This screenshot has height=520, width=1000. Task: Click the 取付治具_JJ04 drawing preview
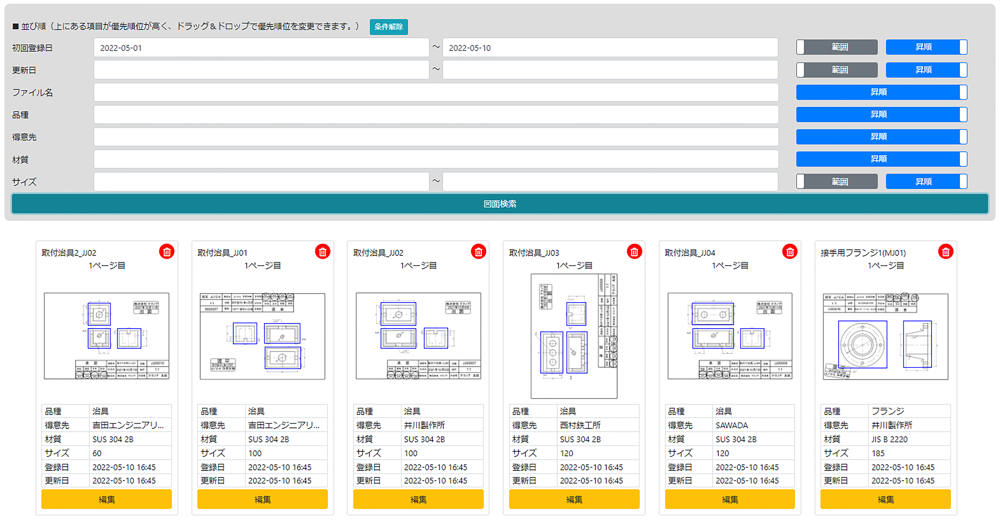tap(730, 336)
